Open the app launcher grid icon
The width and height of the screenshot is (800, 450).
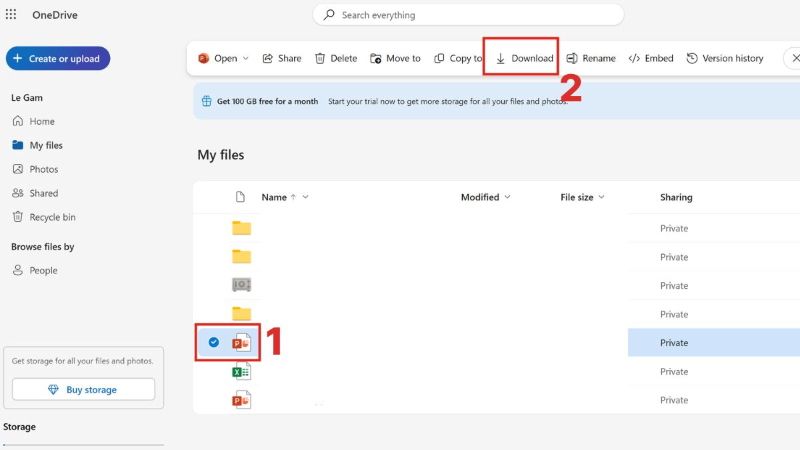click(11, 14)
